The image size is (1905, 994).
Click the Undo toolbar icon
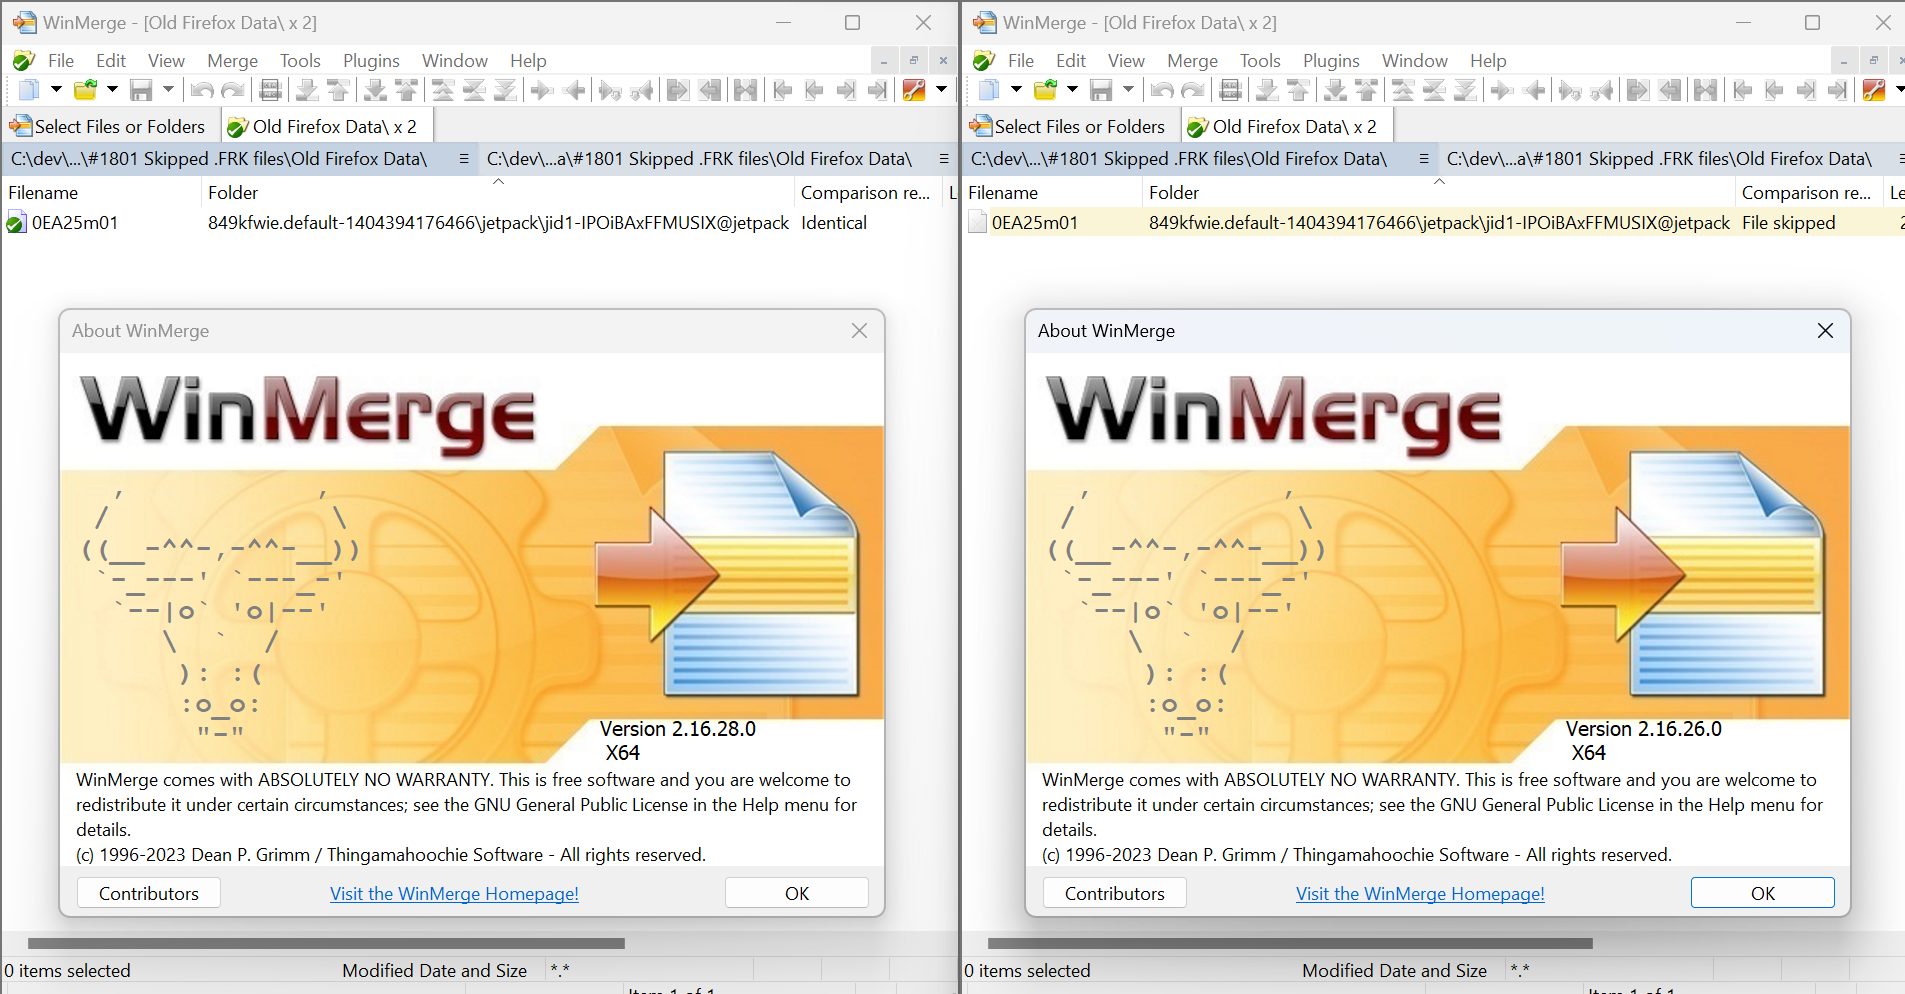pyautogui.click(x=200, y=90)
